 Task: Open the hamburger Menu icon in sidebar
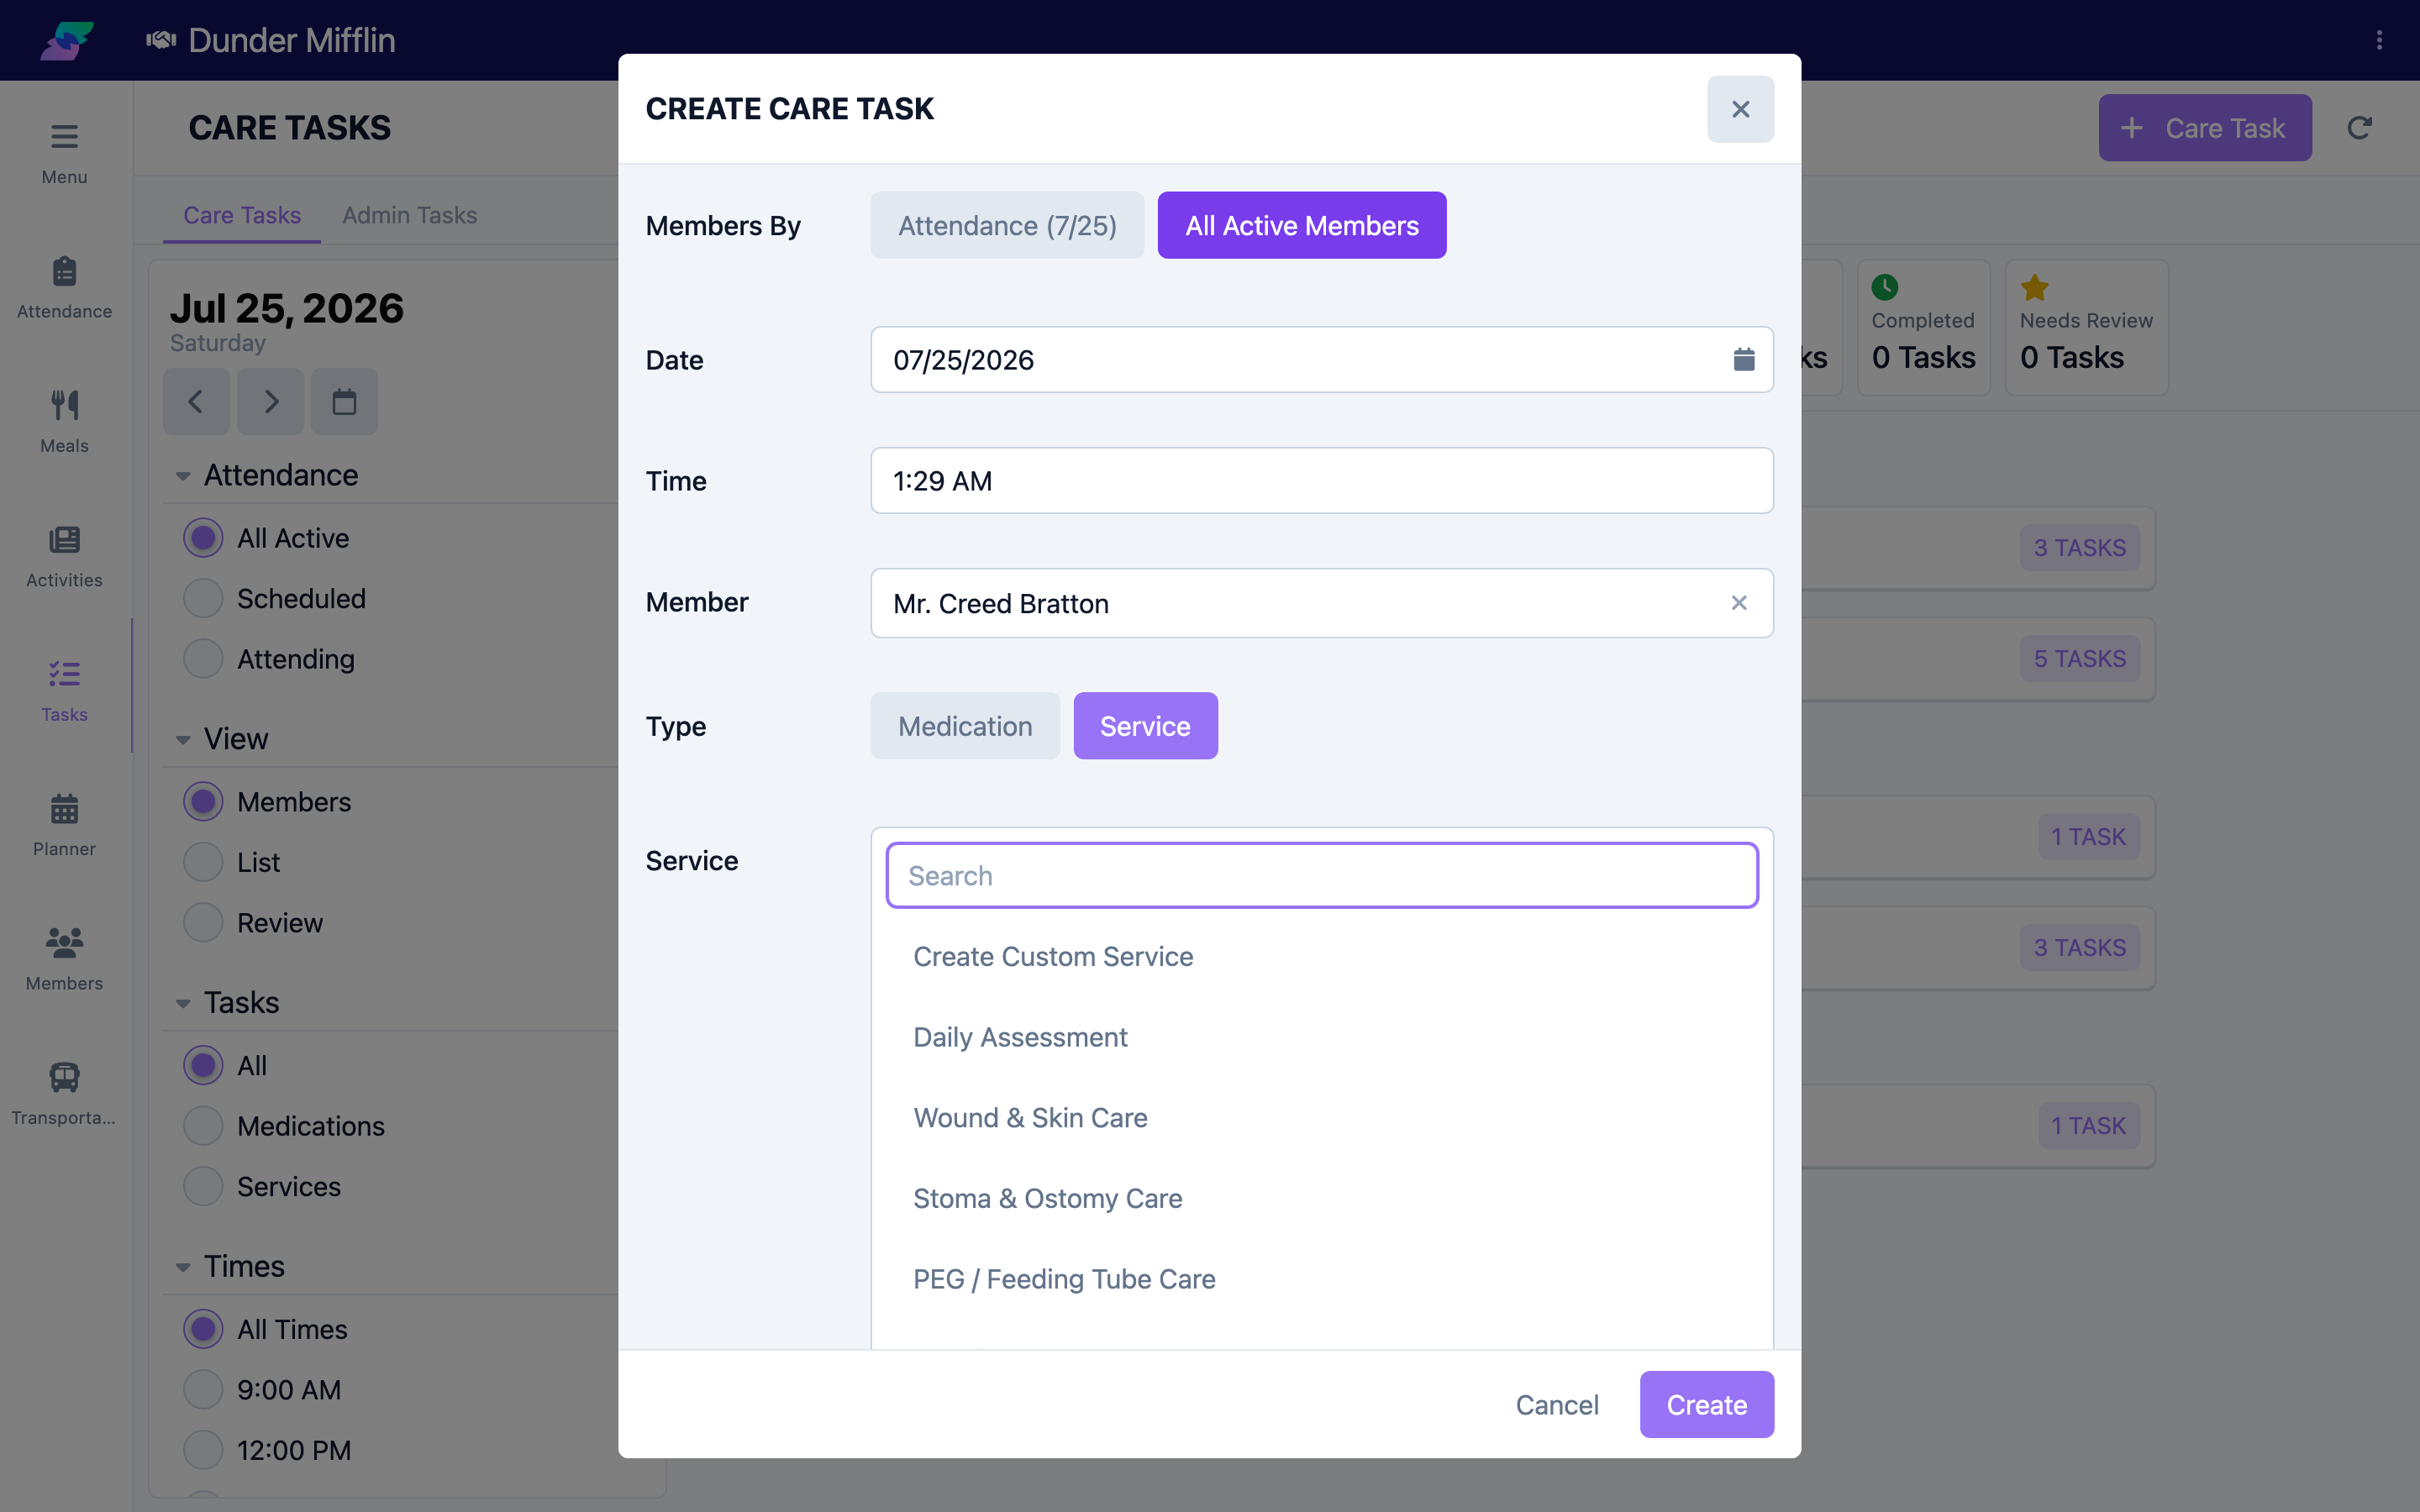click(x=64, y=136)
